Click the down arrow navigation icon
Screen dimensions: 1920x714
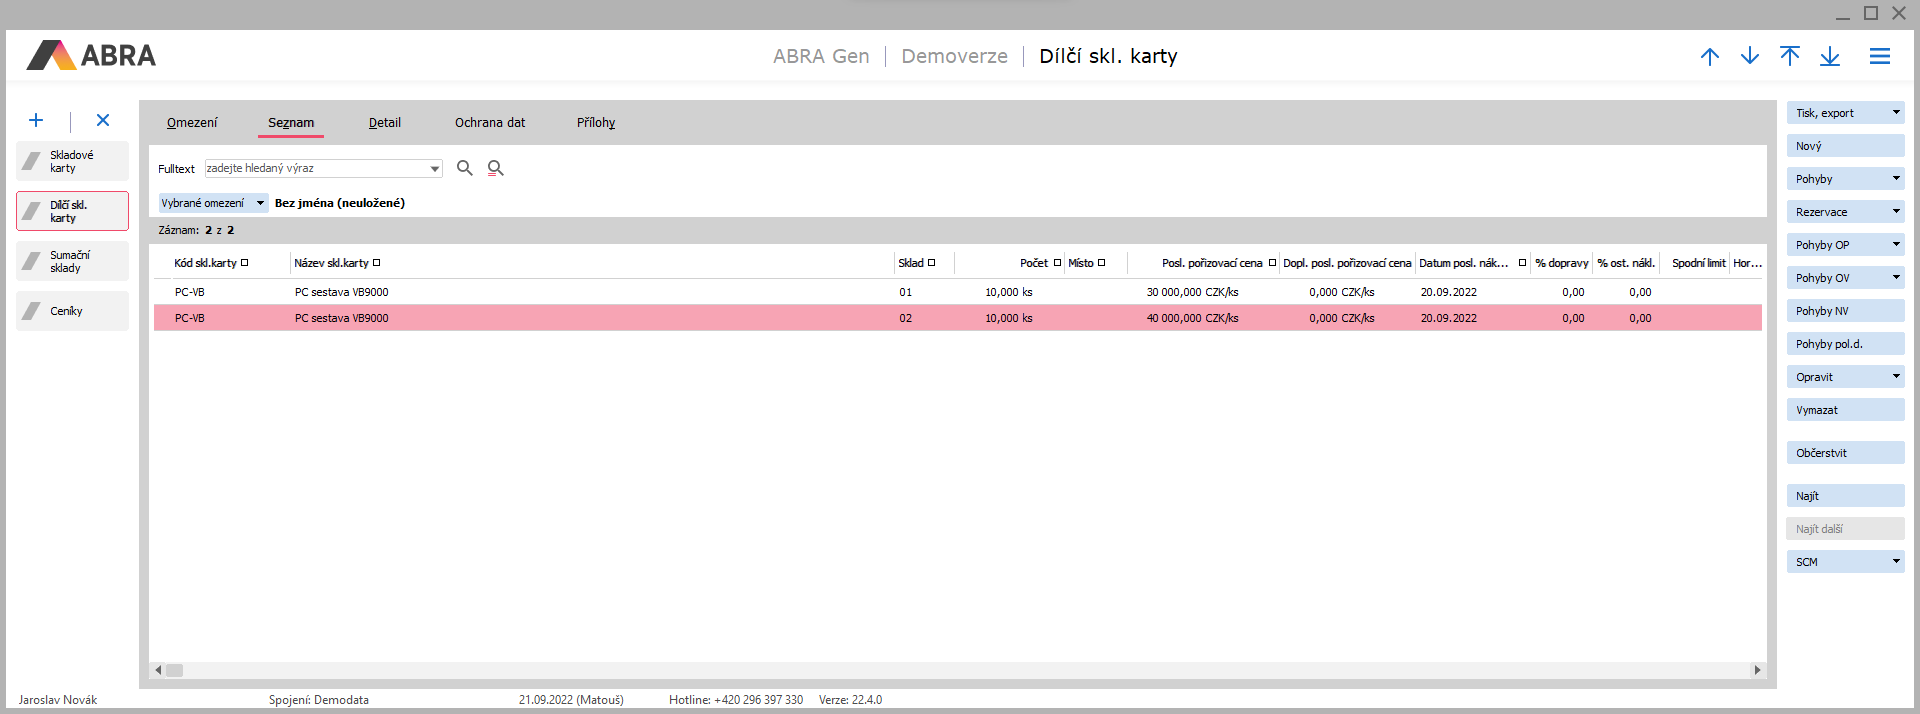(1750, 57)
